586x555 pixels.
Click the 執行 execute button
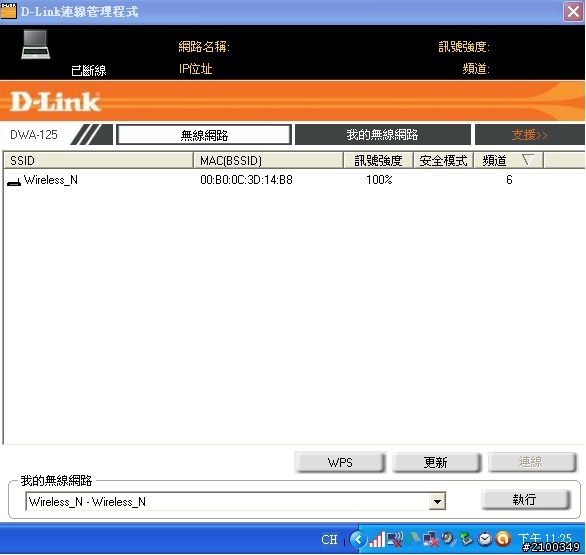pos(525,500)
